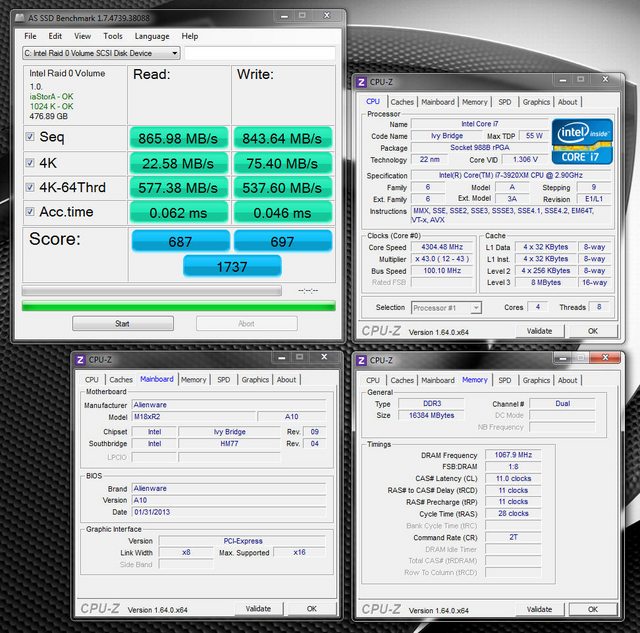Click the read access time 0.062 ms
Image resolution: width=640 pixels, height=633 pixels.
click(178, 213)
